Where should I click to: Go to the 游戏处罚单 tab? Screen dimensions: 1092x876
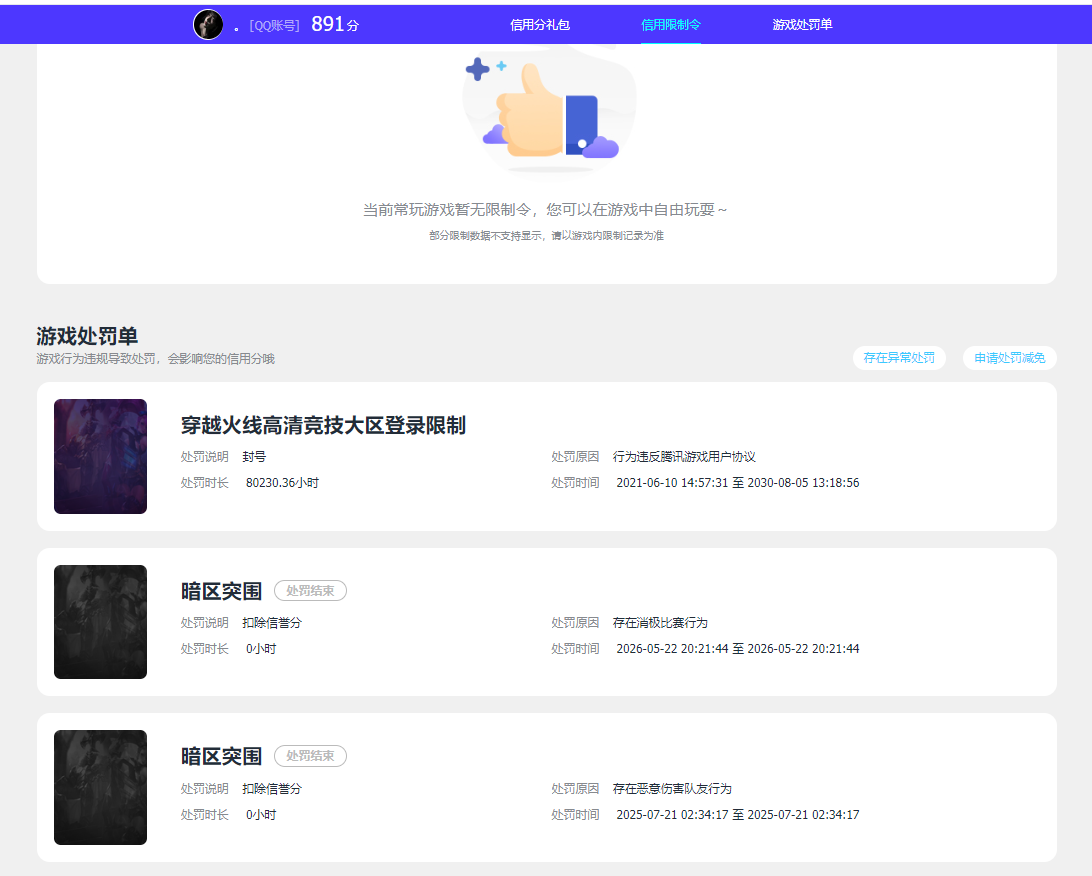point(802,25)
